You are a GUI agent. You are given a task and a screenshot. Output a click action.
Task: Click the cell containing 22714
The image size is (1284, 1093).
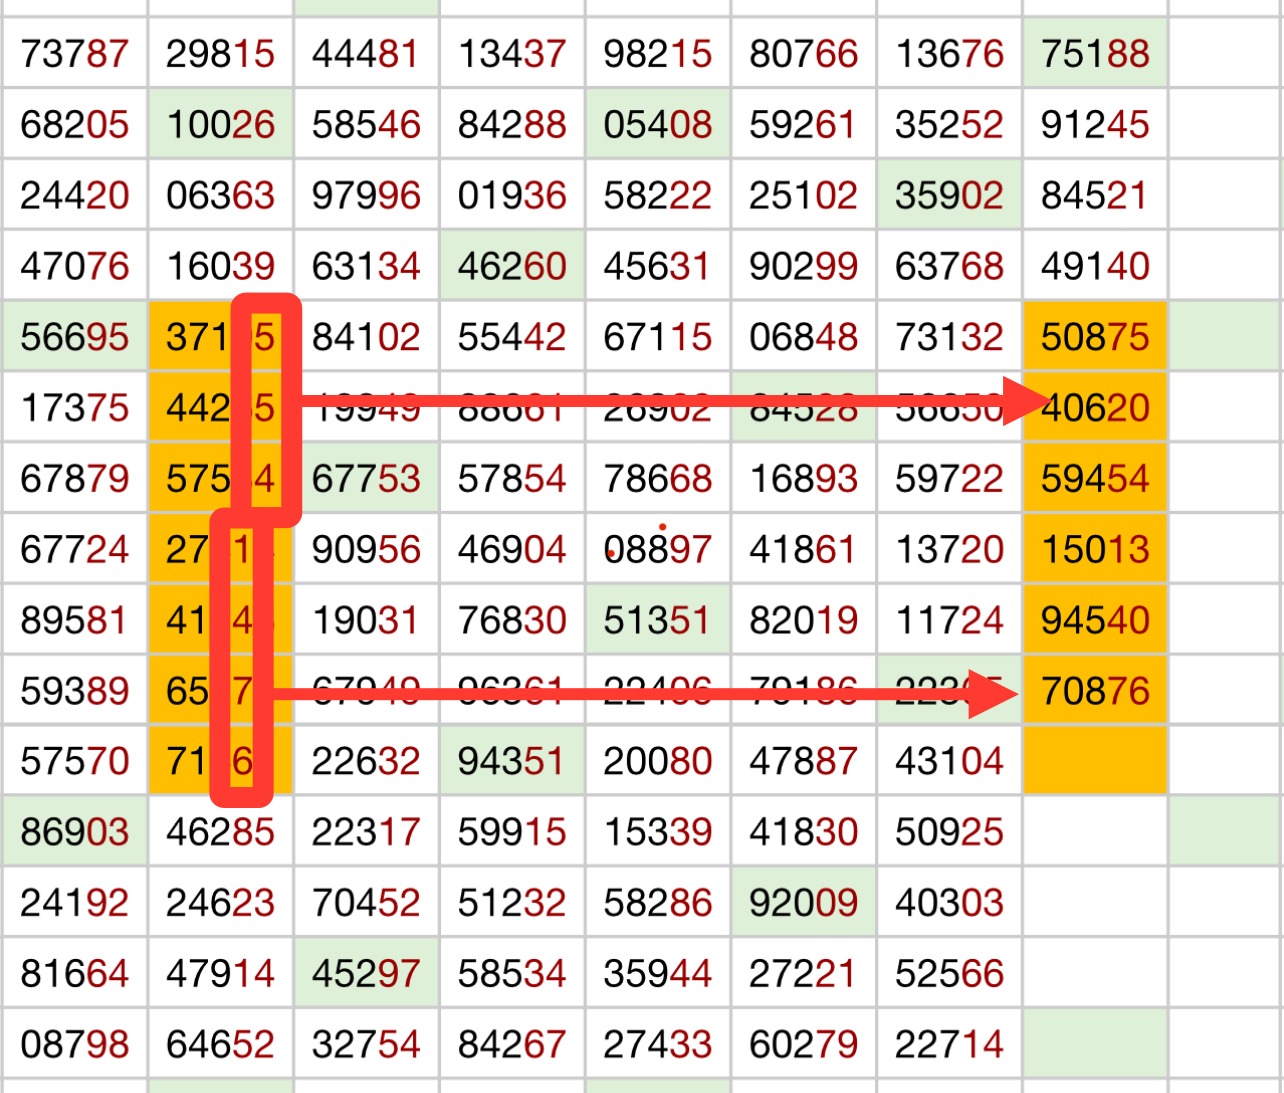(x=949, y=1044)
